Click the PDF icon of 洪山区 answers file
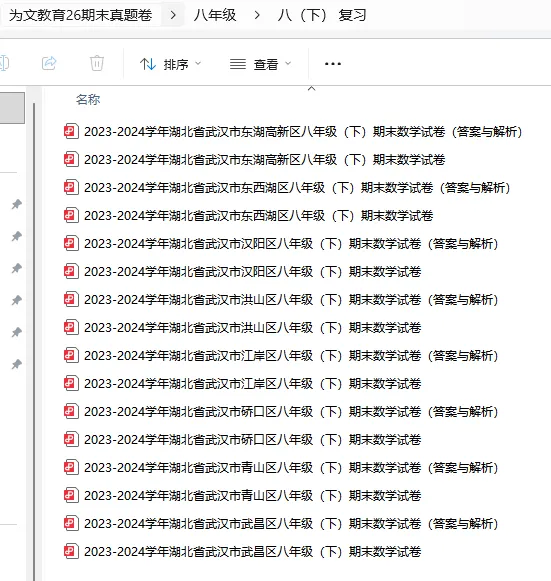 (x=71, y=299)
